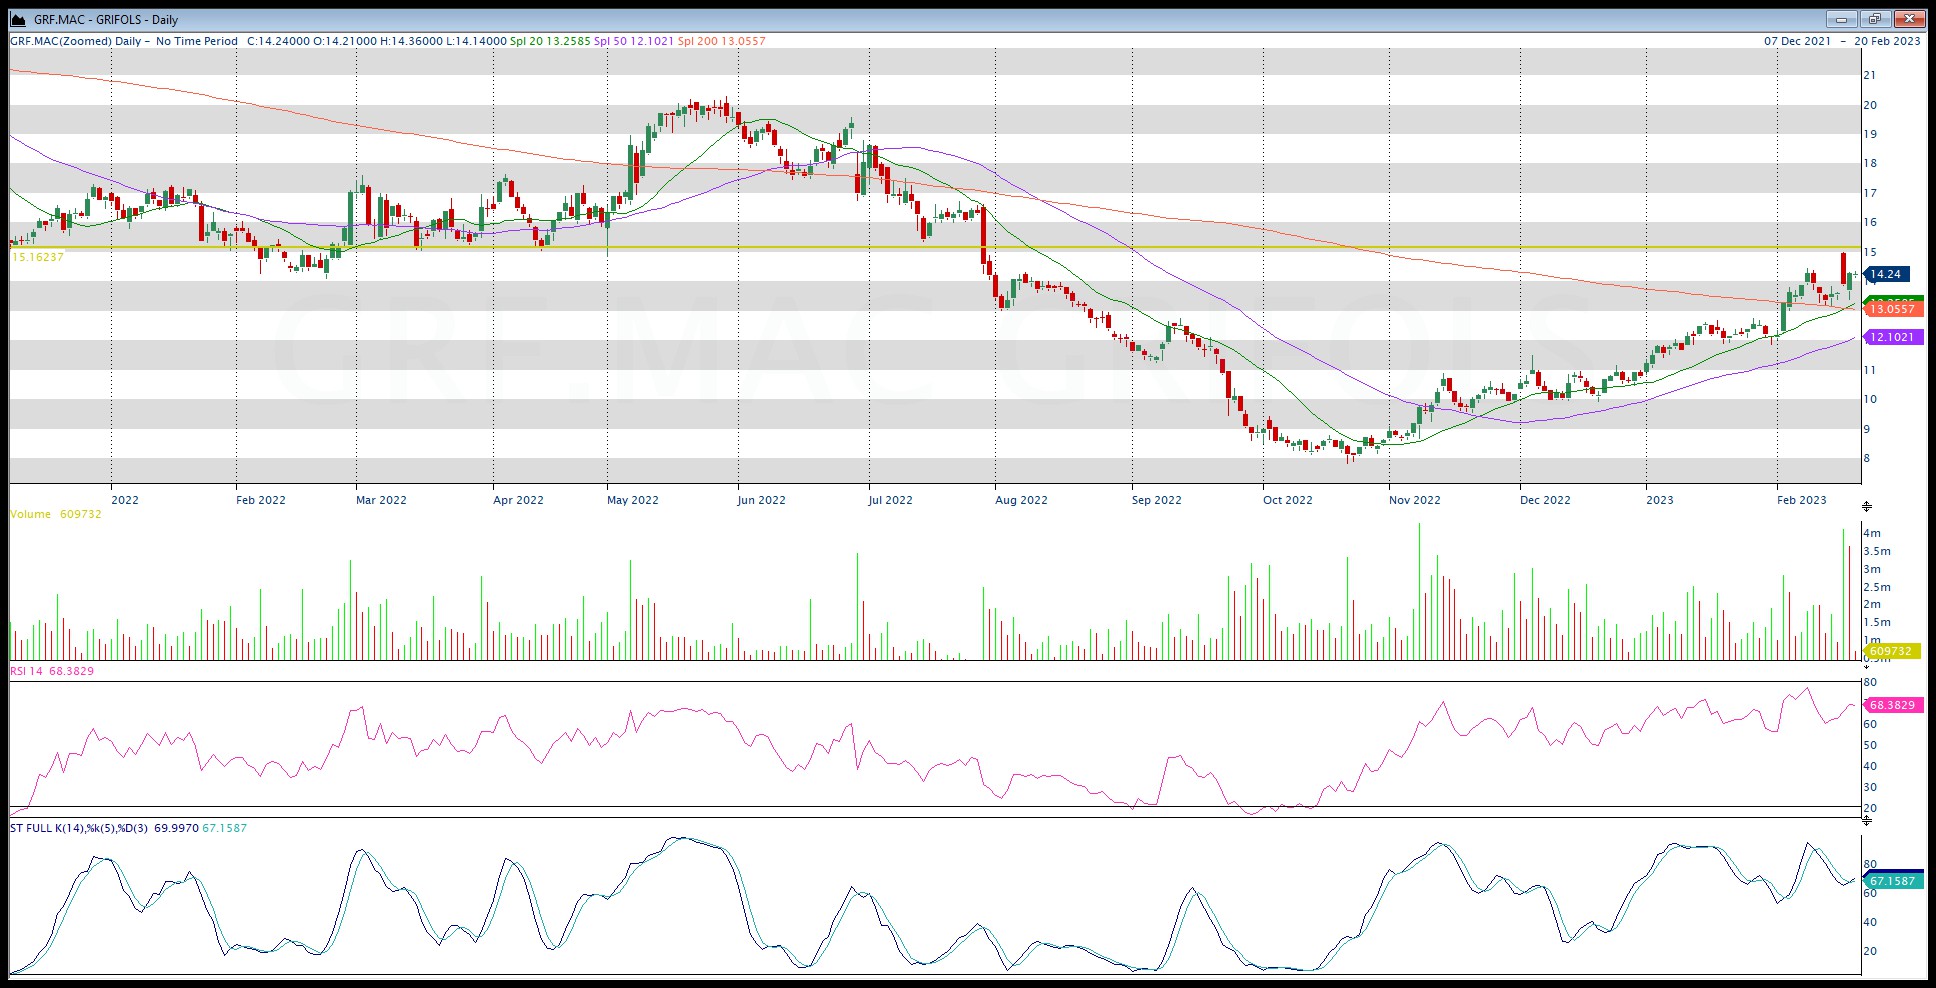Click the '07 Dec 2021 – 20 Feb 2023' date range

point(1842,41)
